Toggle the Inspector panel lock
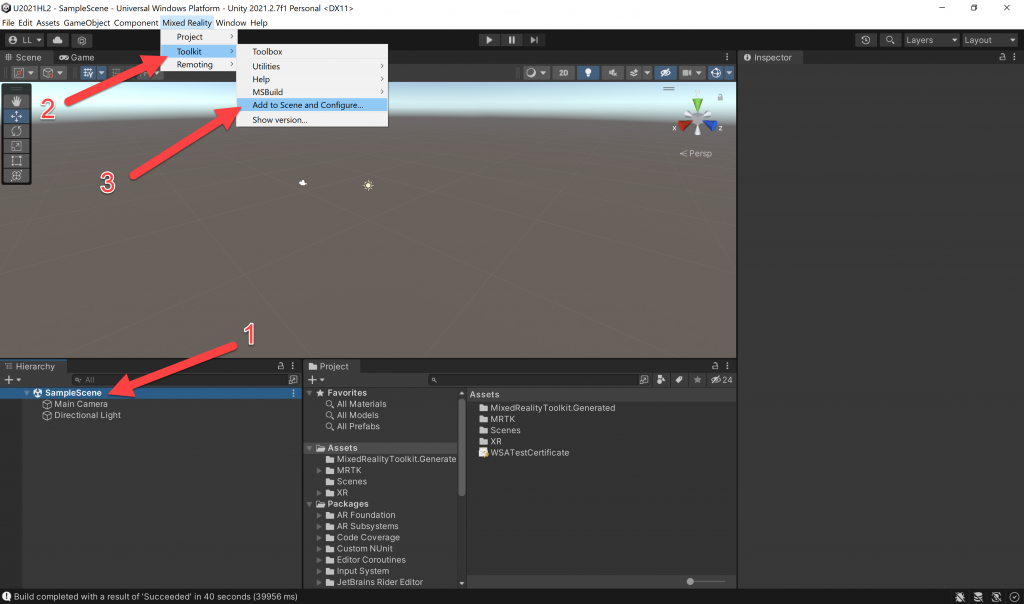This screenshot has height=604, width=1024. click(1002, 57)
